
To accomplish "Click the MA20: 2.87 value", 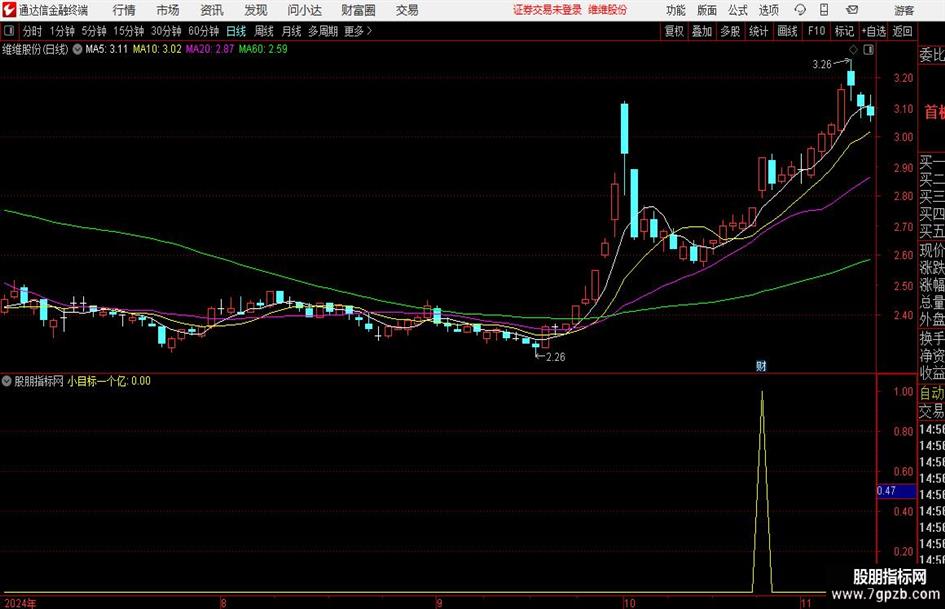I will click(x=210, y=49).
